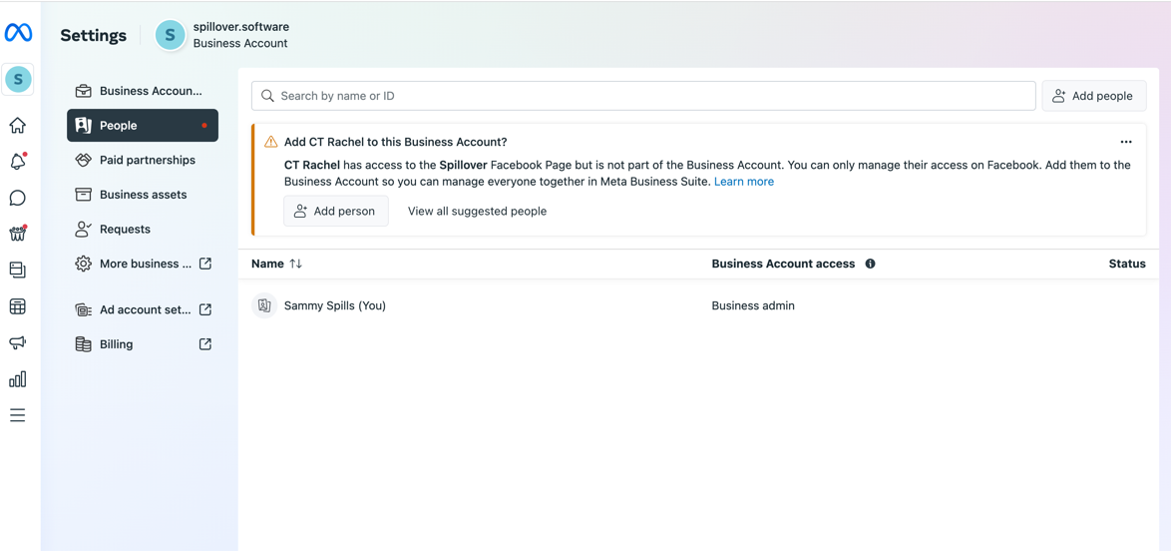The width and height of the screenshot is (1176, 556).
Task: Click the Add person button in banner
Action: tap(336, 212)
